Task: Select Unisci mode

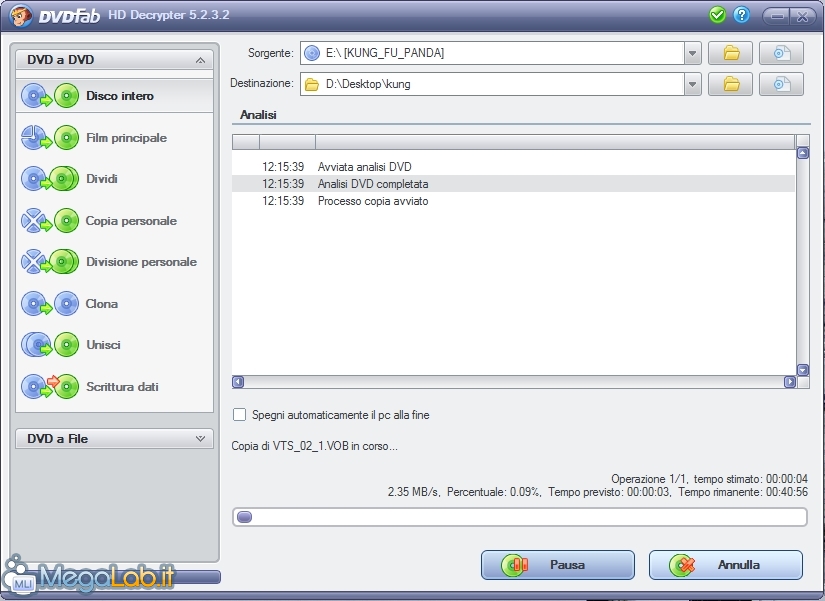Action: pos(115,345)
